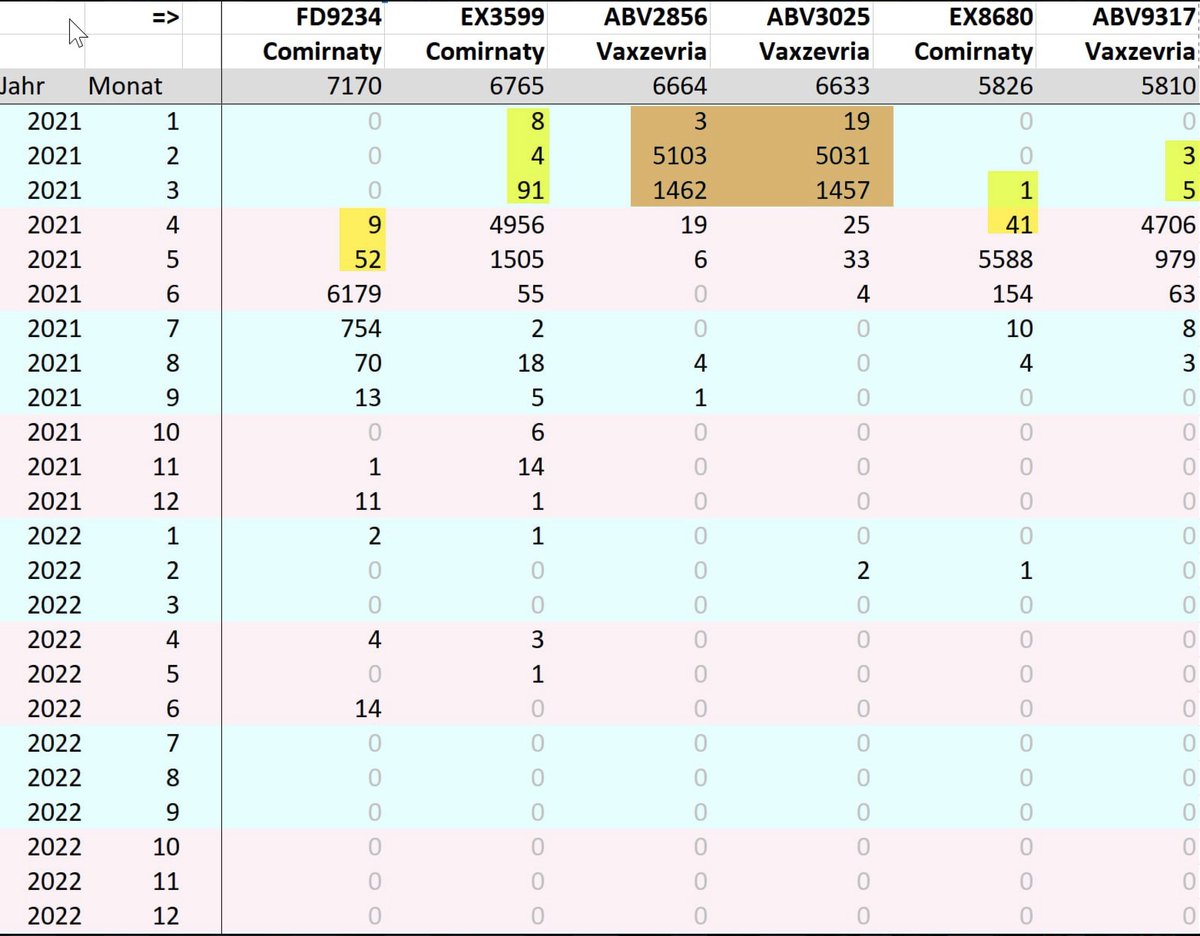Click the Monat column label

click(125, 86)
